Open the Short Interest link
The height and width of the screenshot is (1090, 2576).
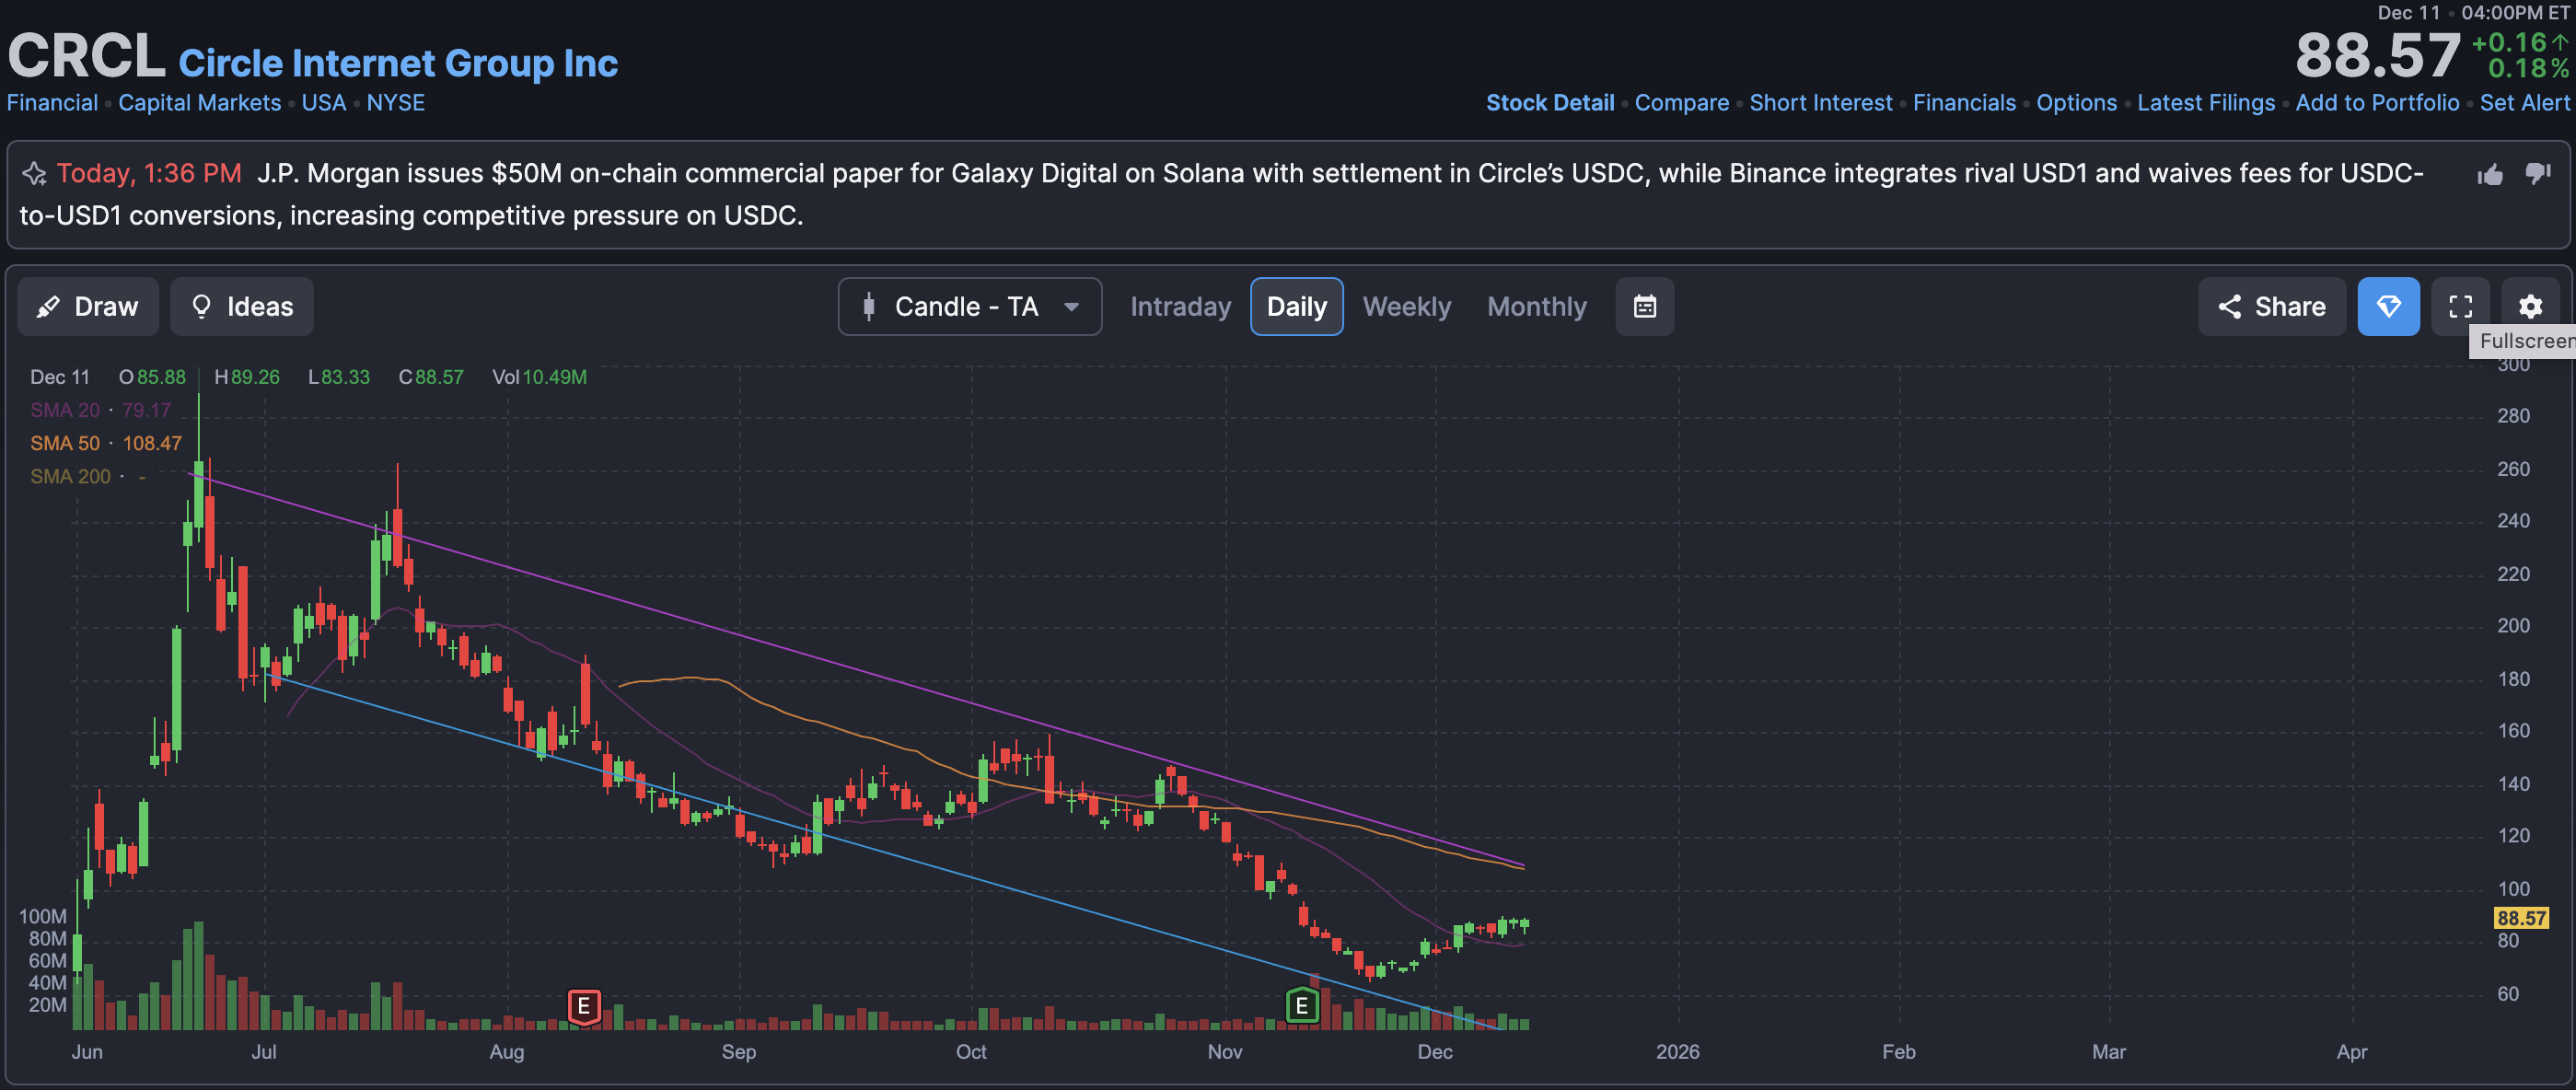(1820, 103)
